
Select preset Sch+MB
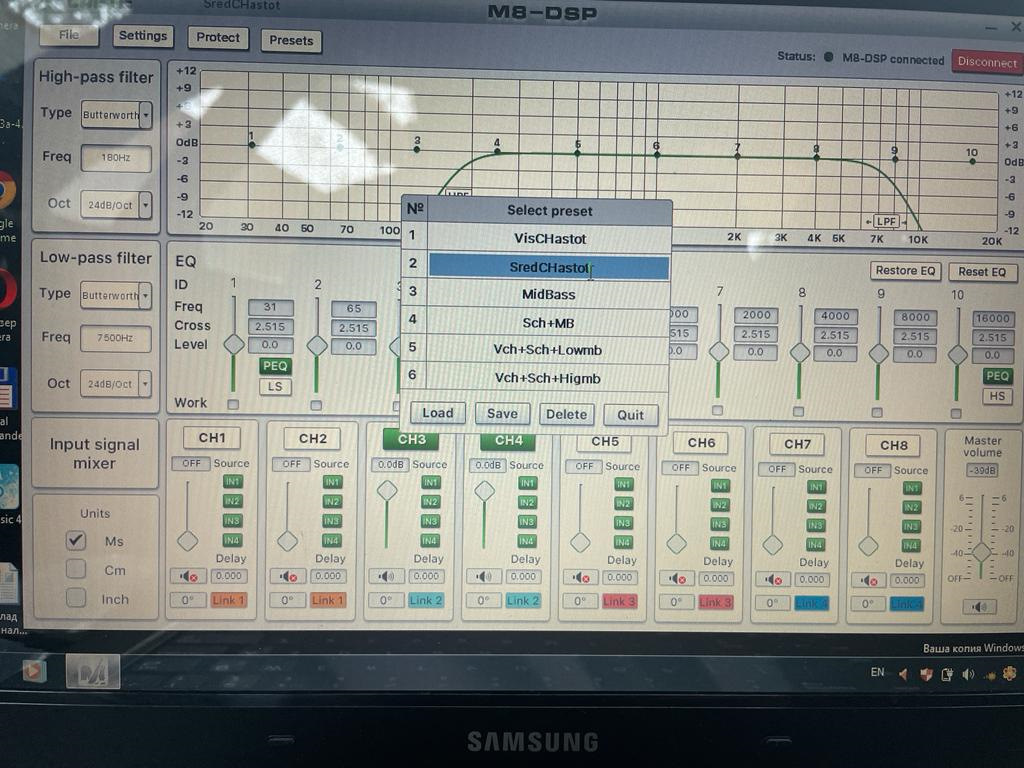(549, 323)
